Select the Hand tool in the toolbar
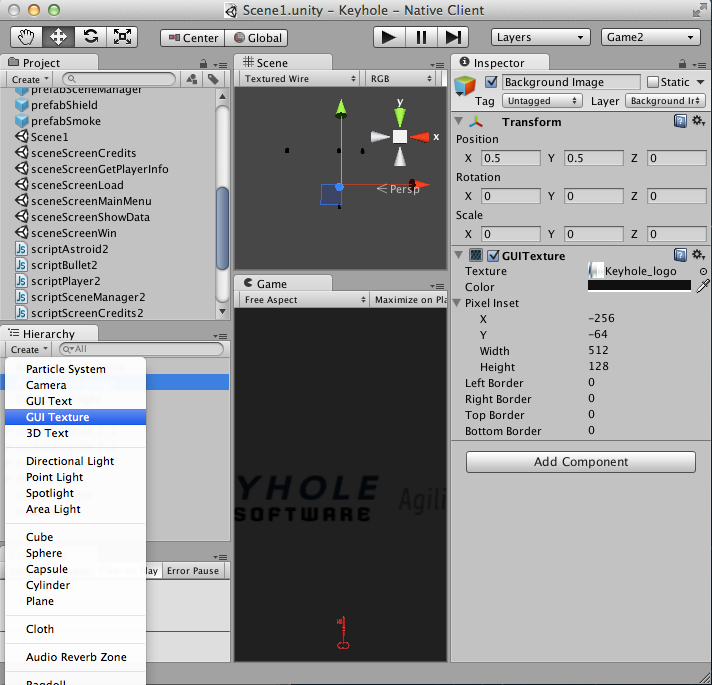The width and height of the screenshot is (712, 685). (27, 37)
